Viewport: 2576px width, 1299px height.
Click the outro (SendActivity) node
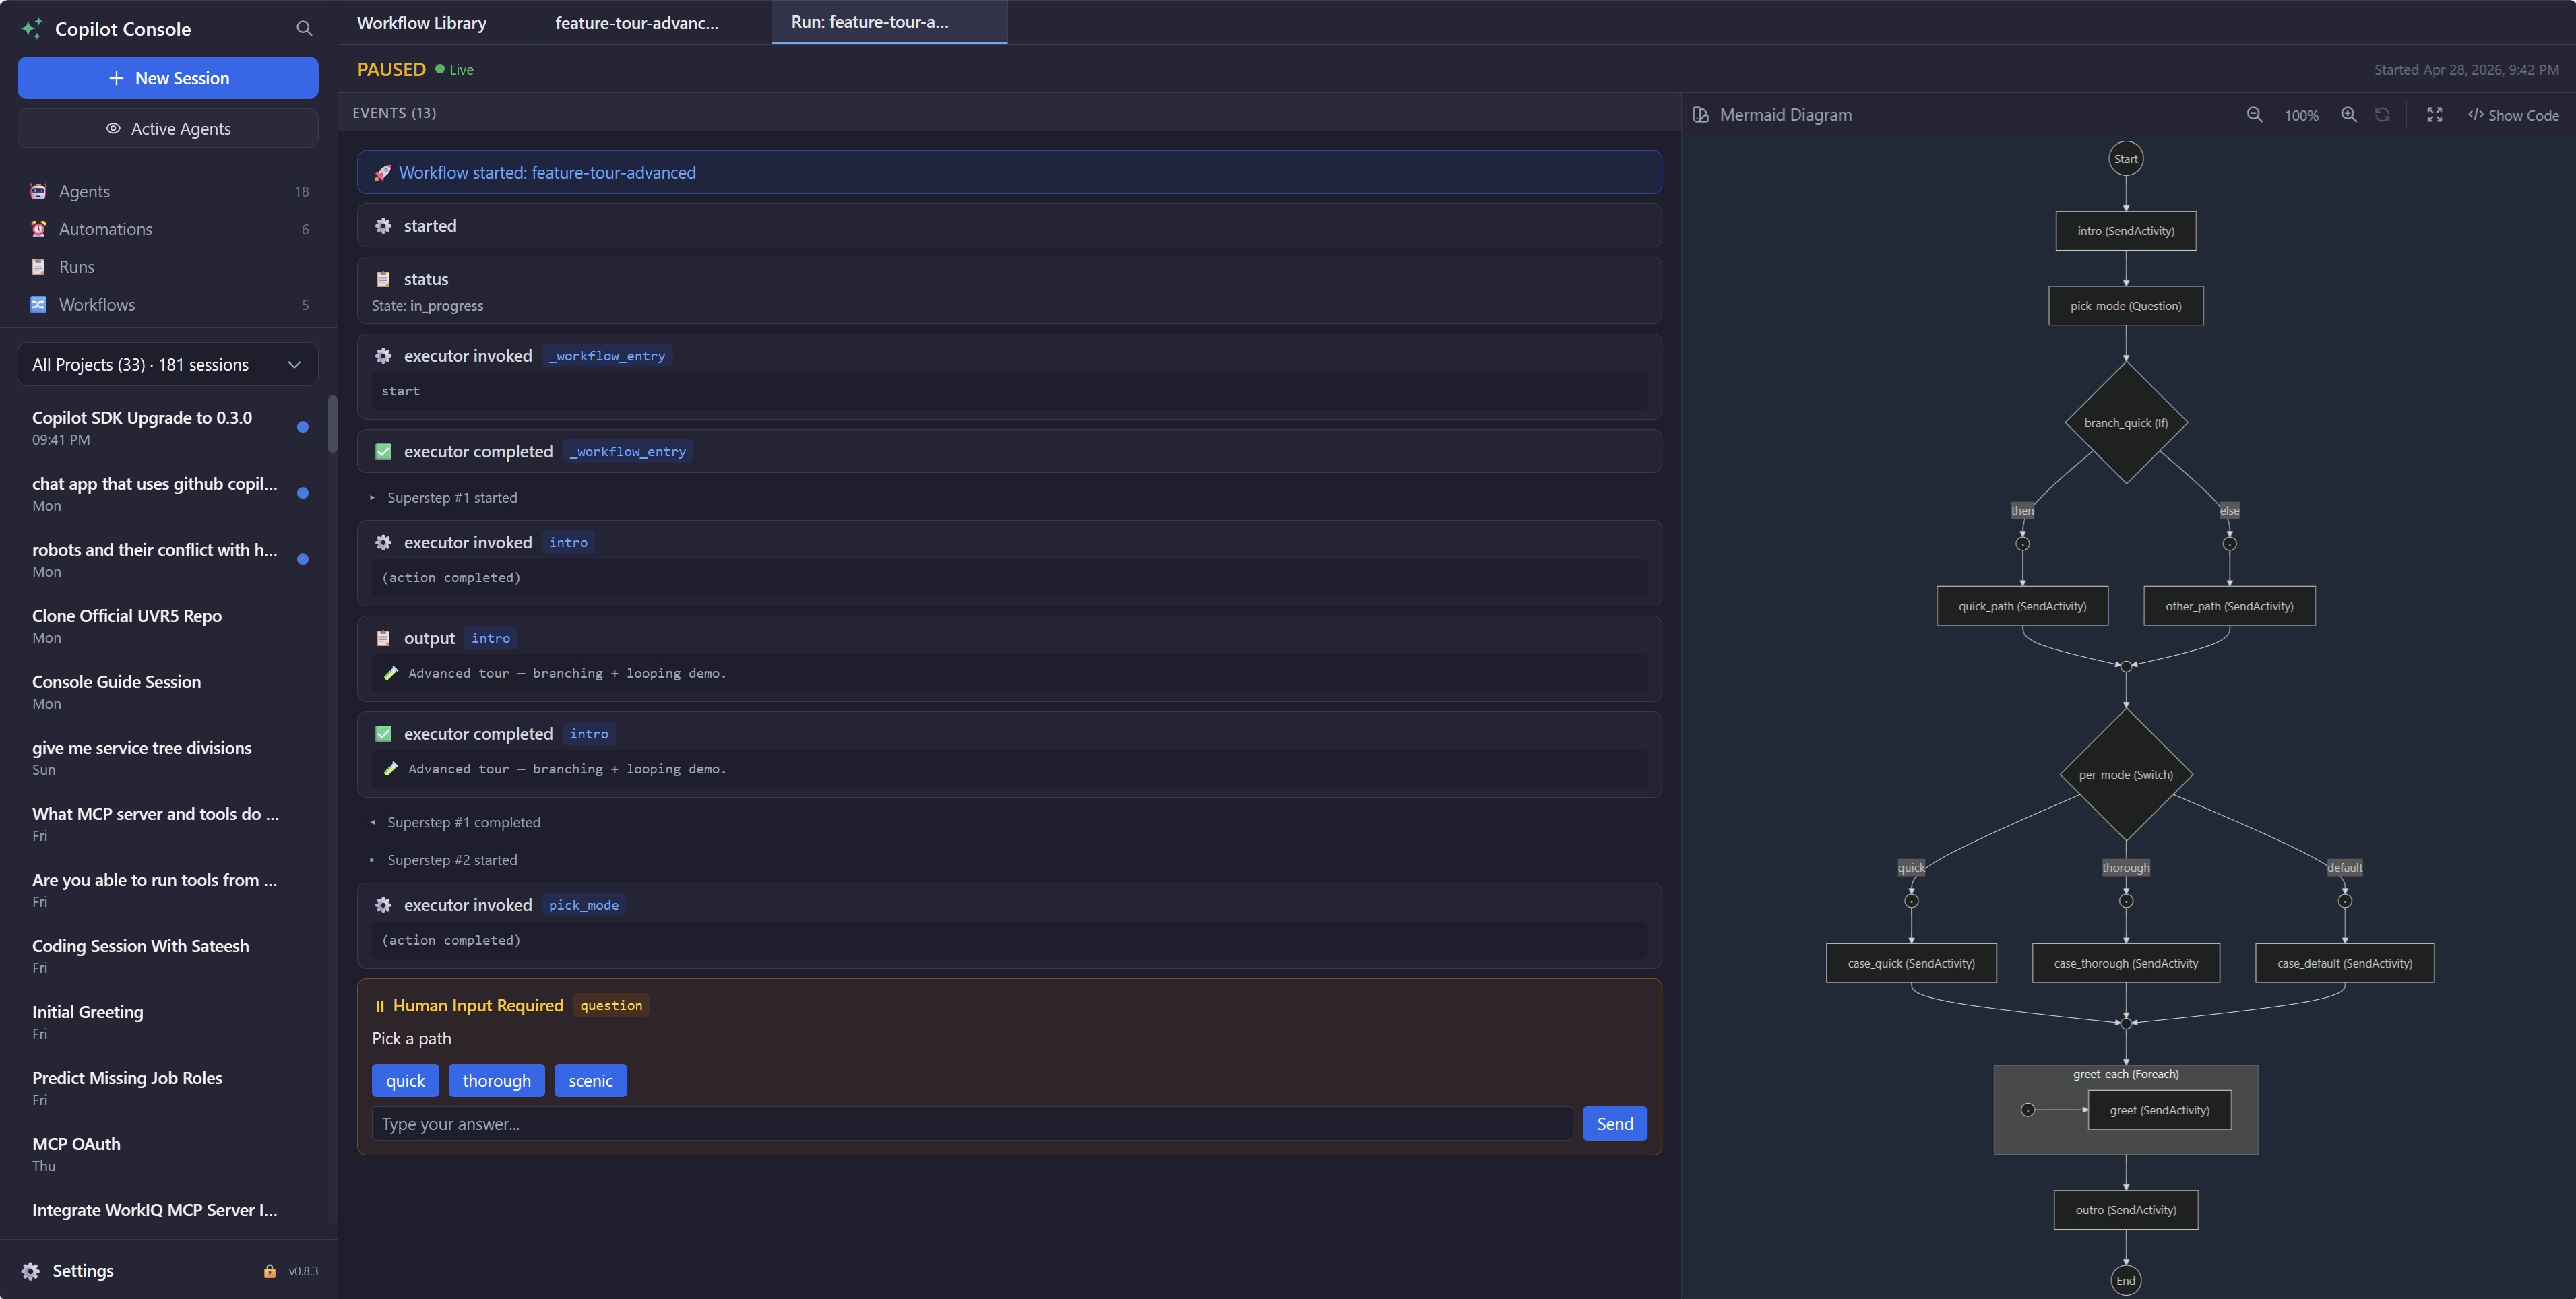coord(2126,1210)
